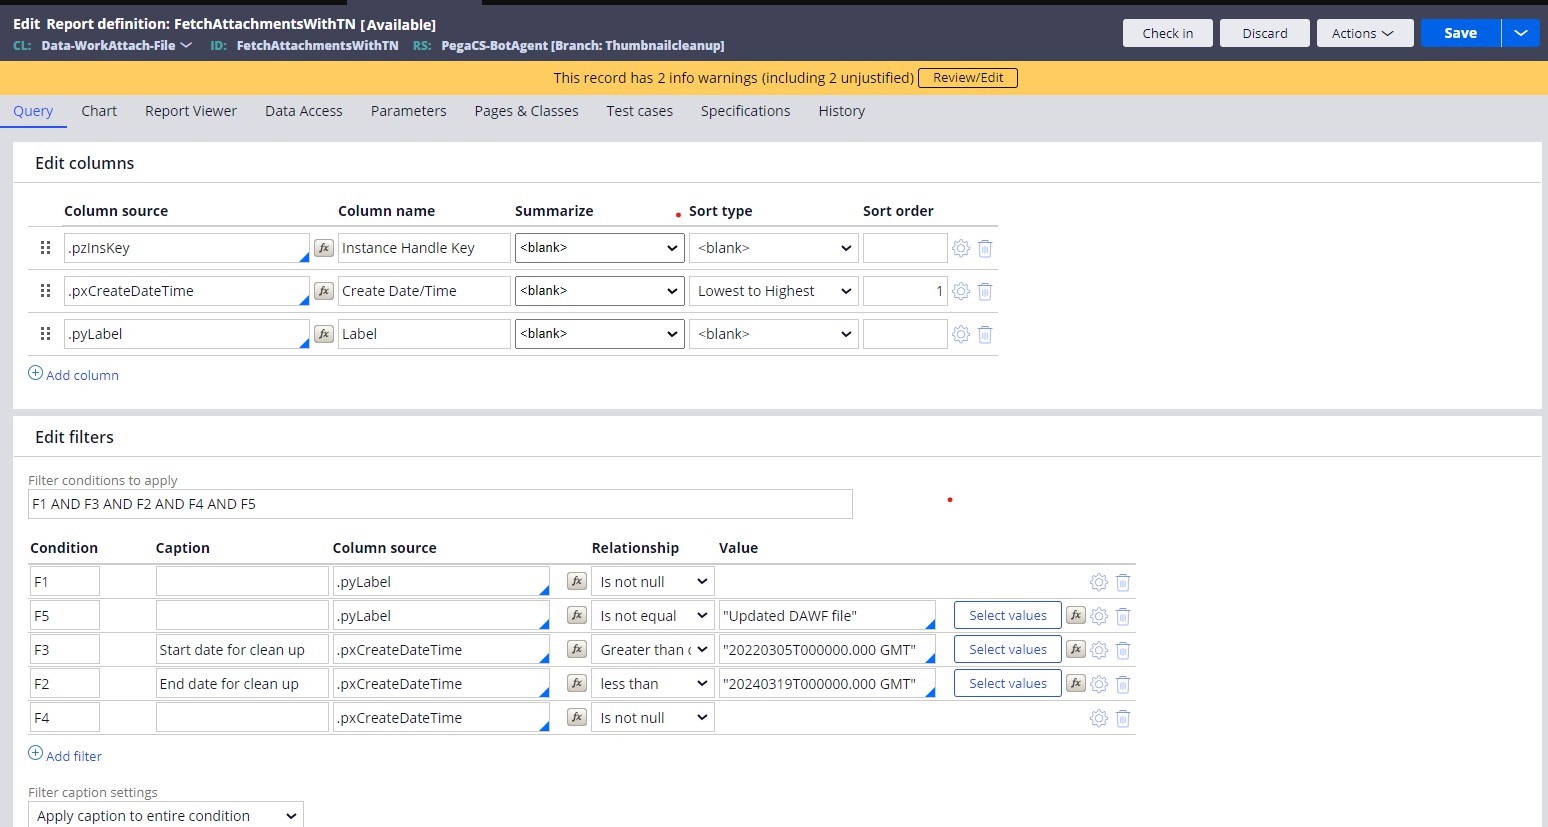Click Select values for filter F5
1548x827 pixels.
pos(1008,616)
